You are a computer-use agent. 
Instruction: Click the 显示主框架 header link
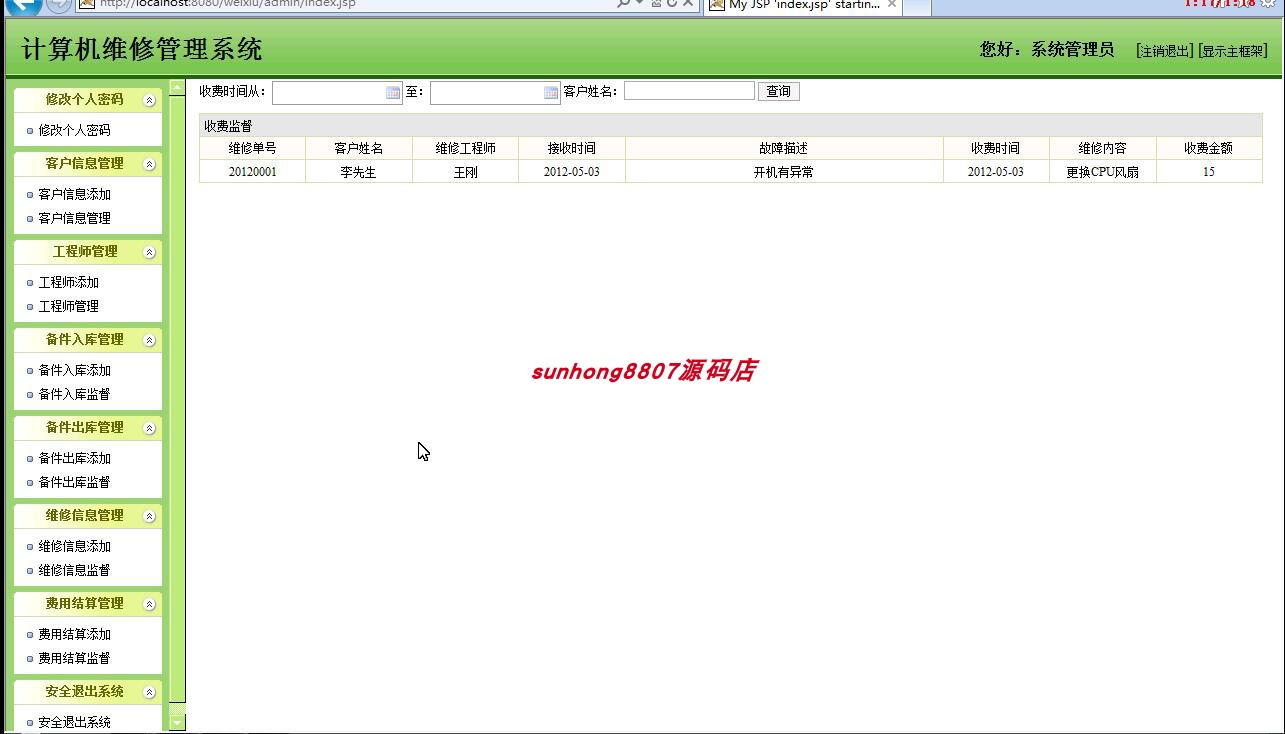coord(1233,51)
